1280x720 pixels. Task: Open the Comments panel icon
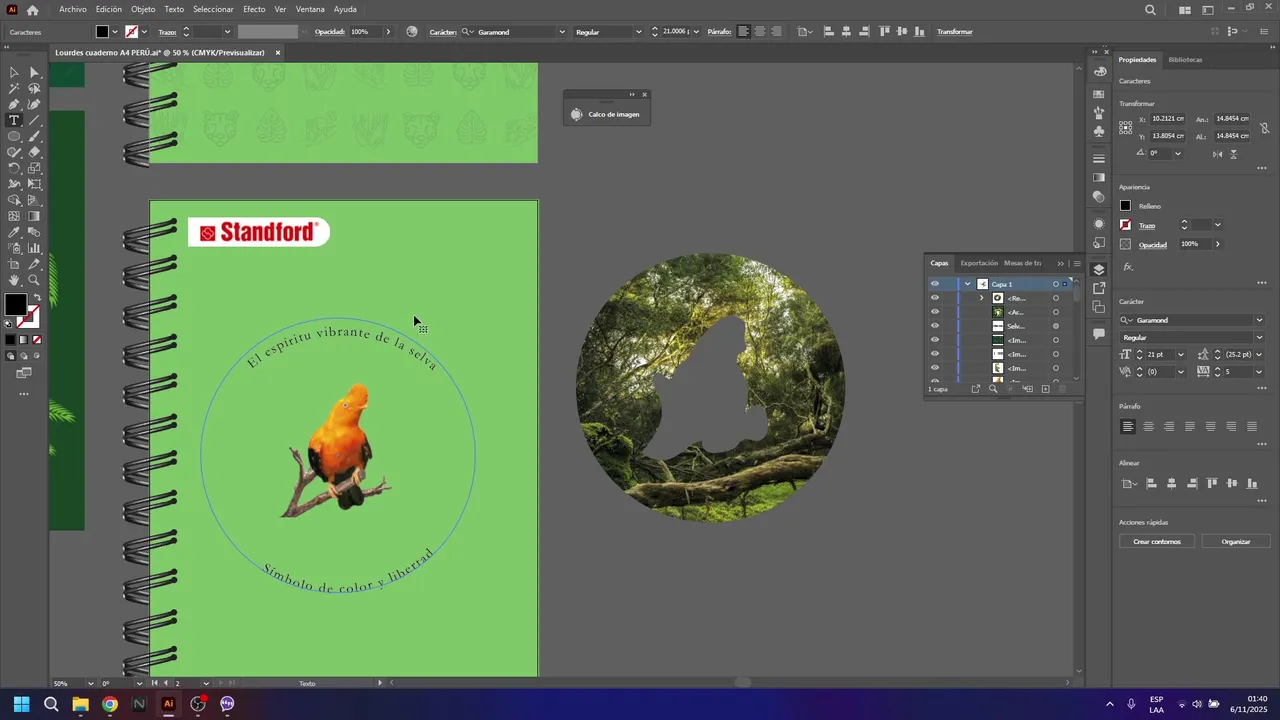[1099, 334]
